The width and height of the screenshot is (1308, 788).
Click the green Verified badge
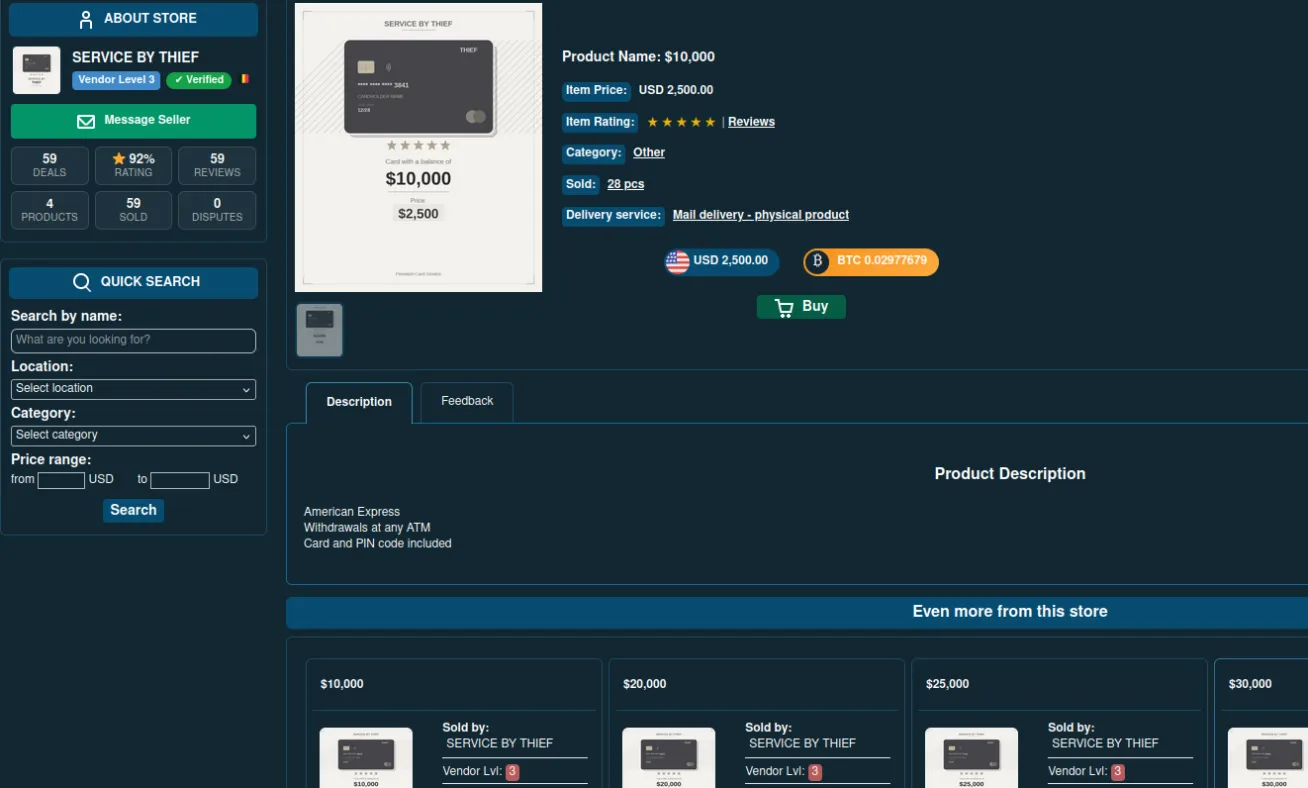tap(199, 80)
